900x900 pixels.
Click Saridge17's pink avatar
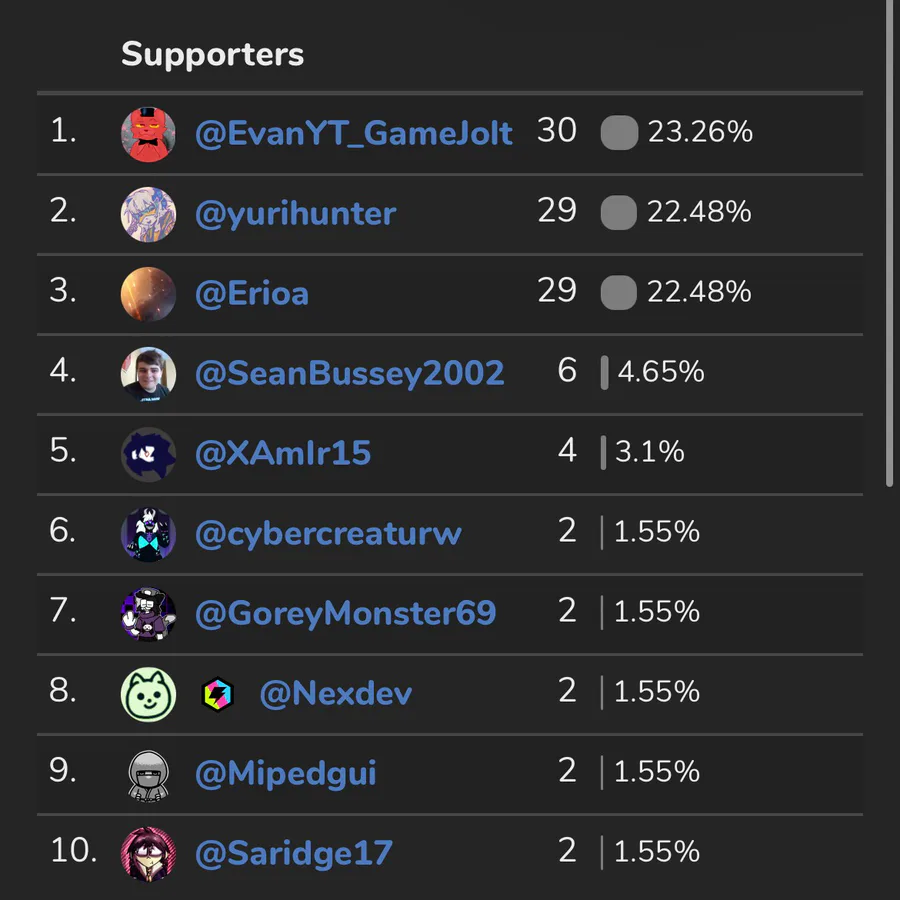pos(148,853)
